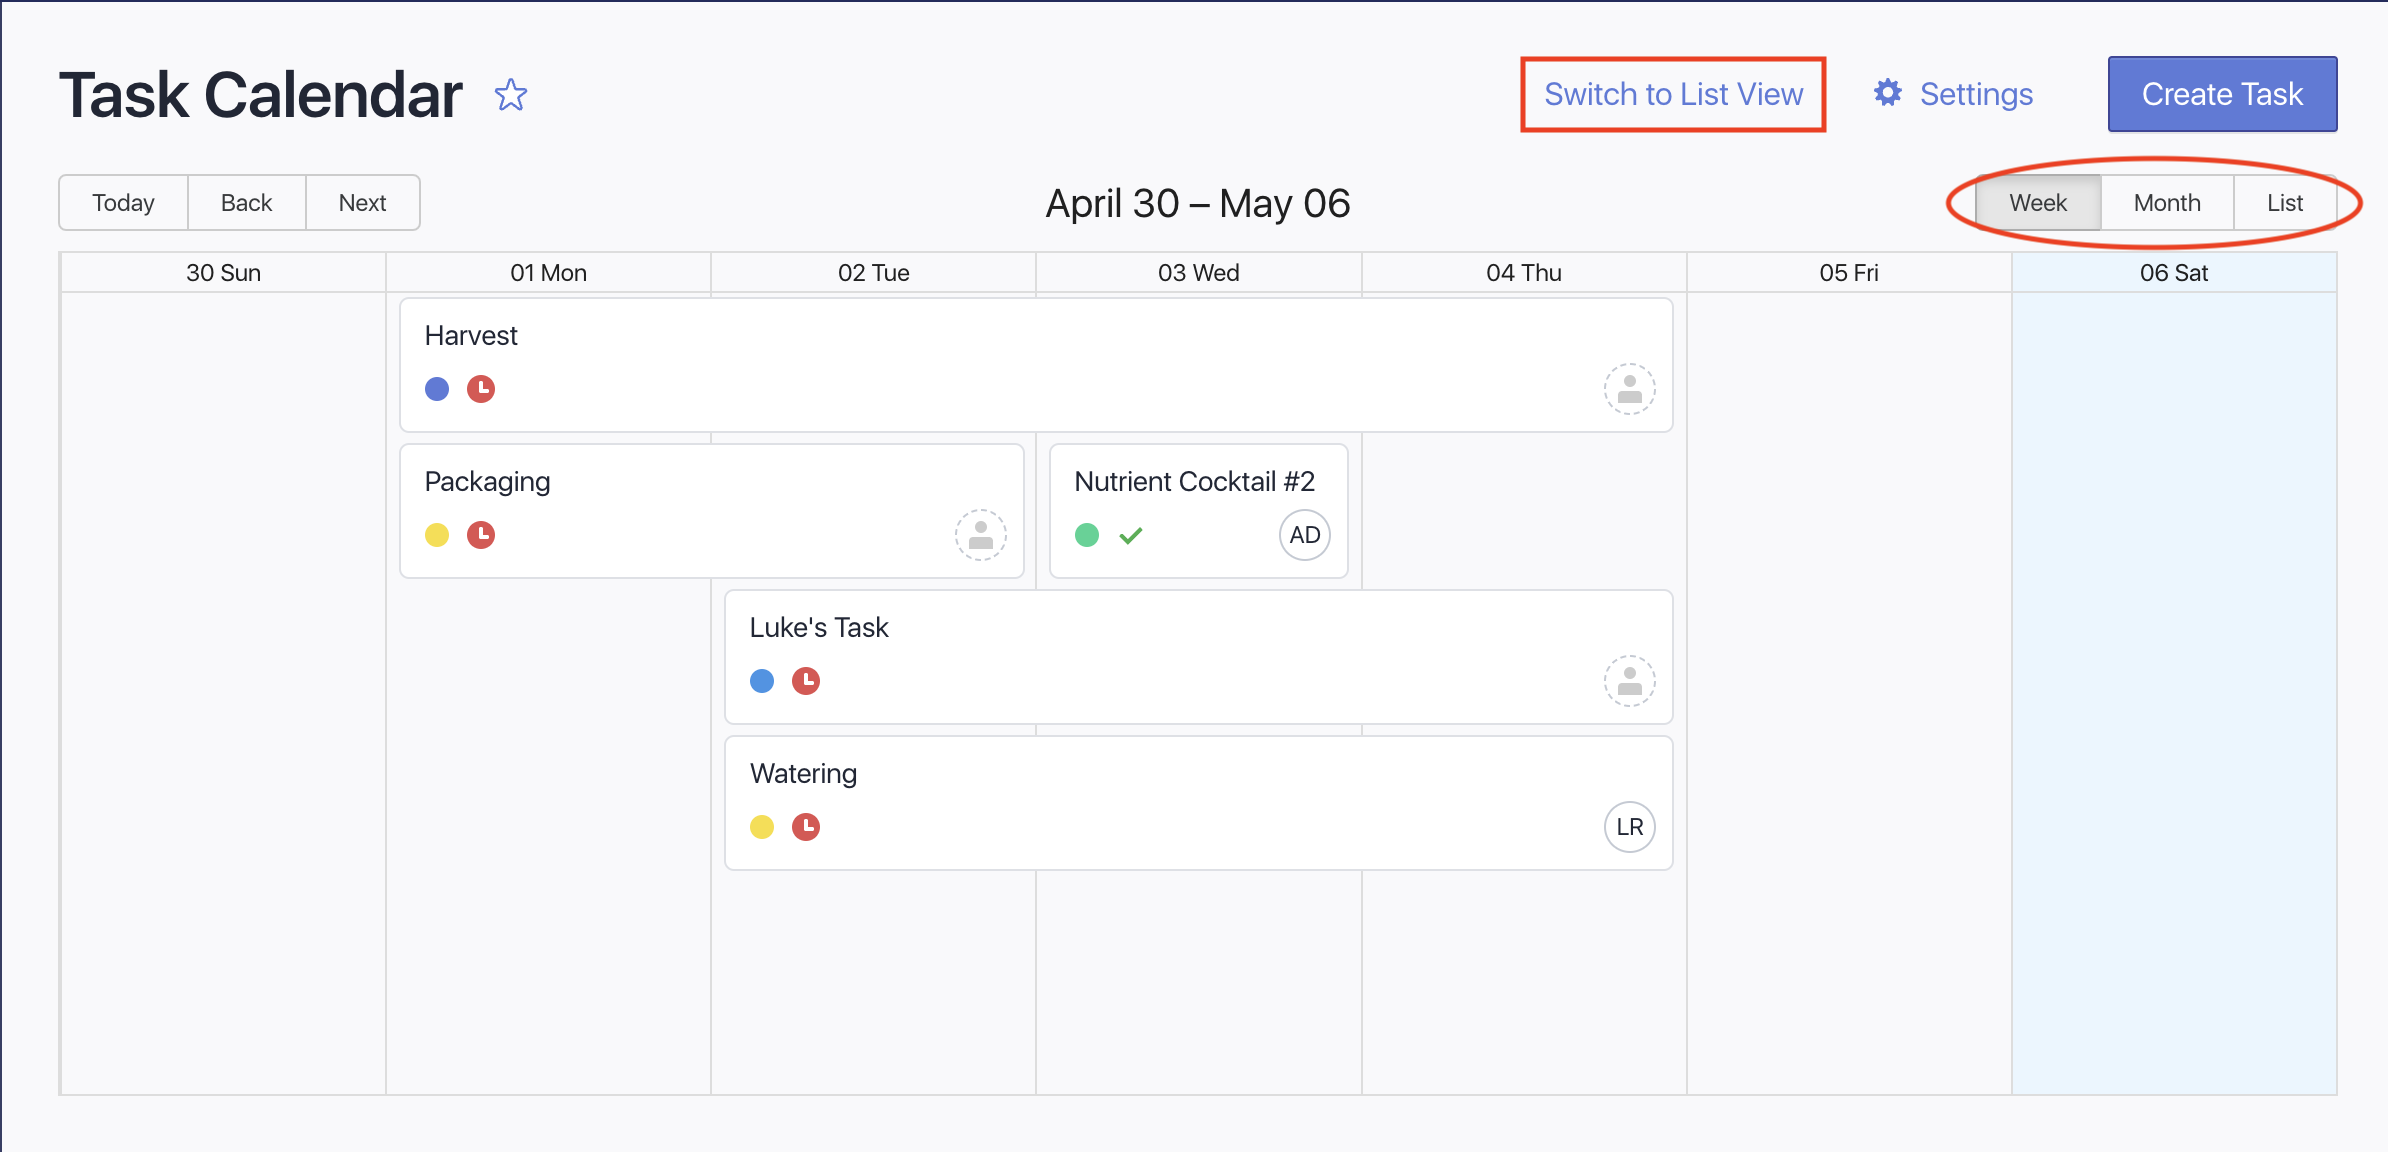Click the AD assignee avatar on Nutrient Cocktail #2
This screenshot has height=1152, width=2388.
pyautogui.click(x=1305, y=535)
